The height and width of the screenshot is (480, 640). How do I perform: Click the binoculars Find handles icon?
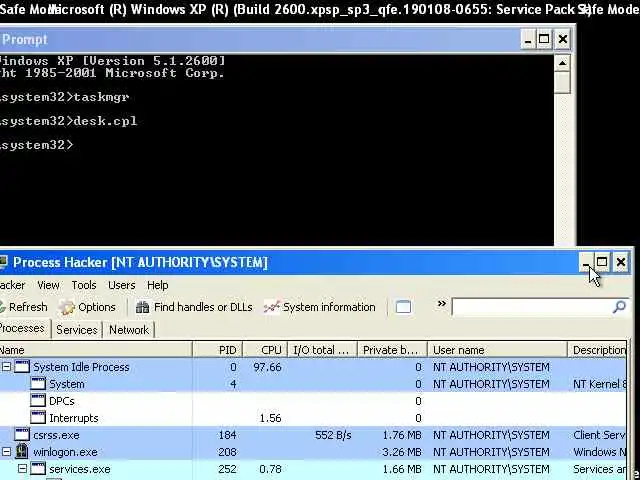(x=142, y=307)
